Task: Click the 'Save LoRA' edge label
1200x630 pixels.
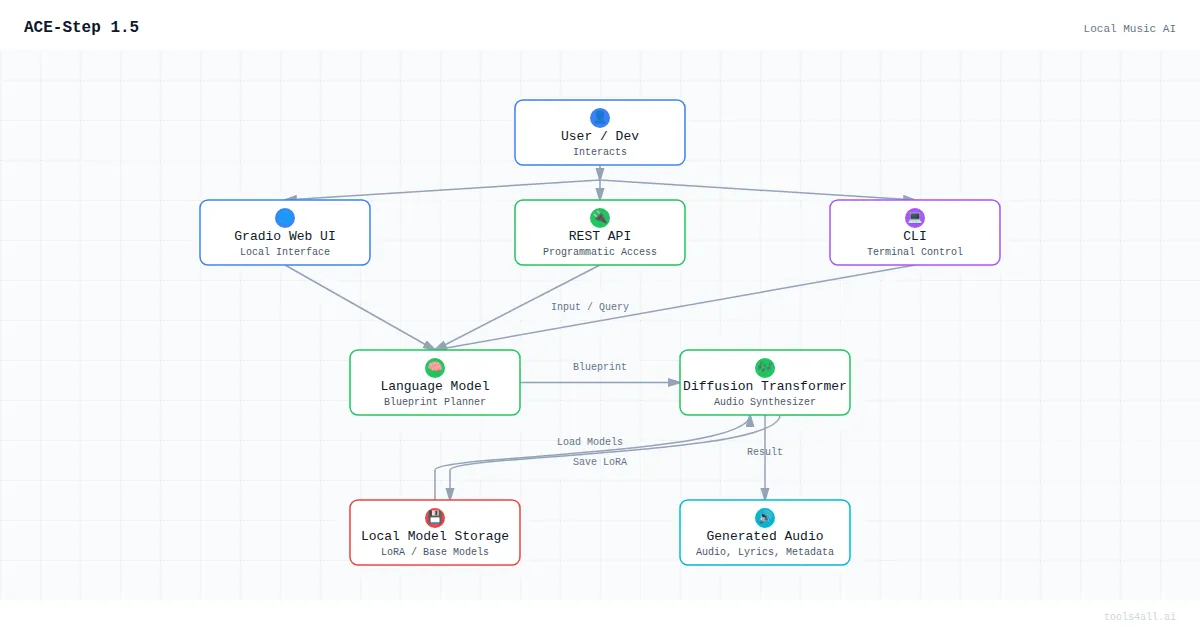Action: [600, 462]
